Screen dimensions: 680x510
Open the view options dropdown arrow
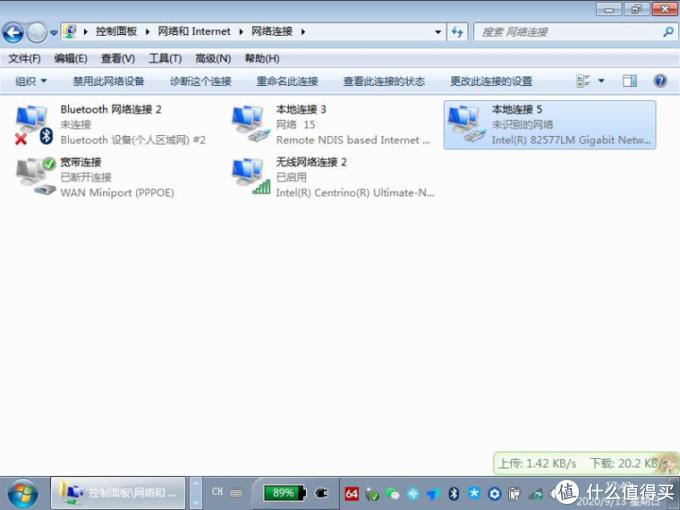[x=601, y=81]
